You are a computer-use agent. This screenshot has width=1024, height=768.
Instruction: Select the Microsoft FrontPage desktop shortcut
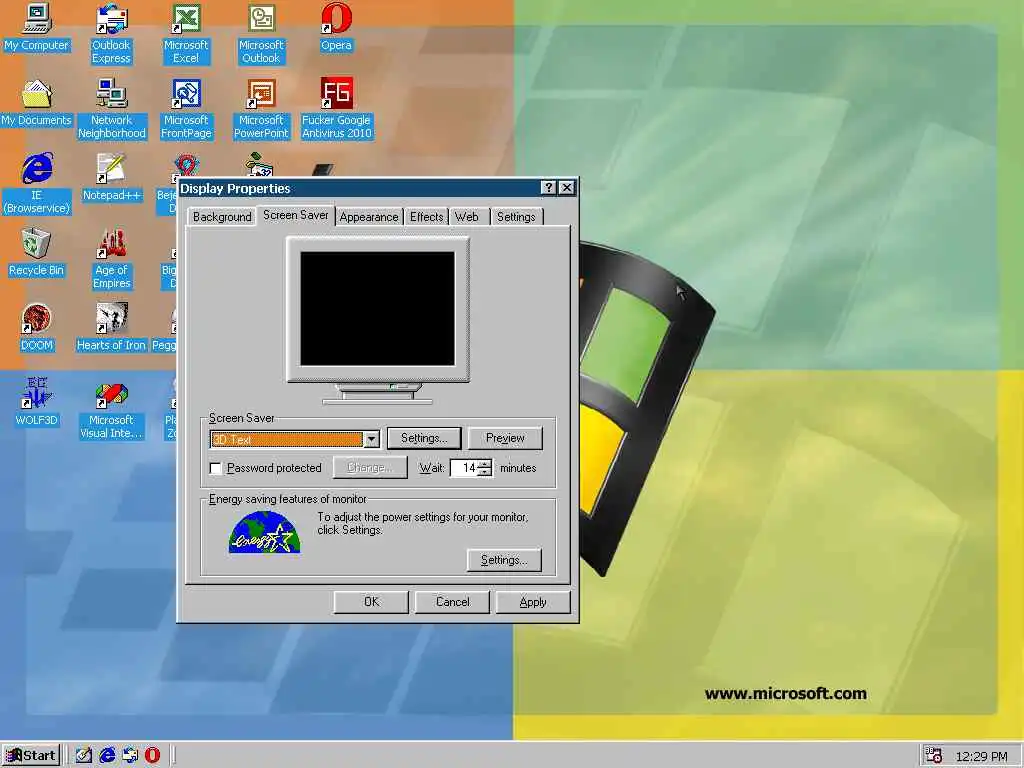pos(186,109)
